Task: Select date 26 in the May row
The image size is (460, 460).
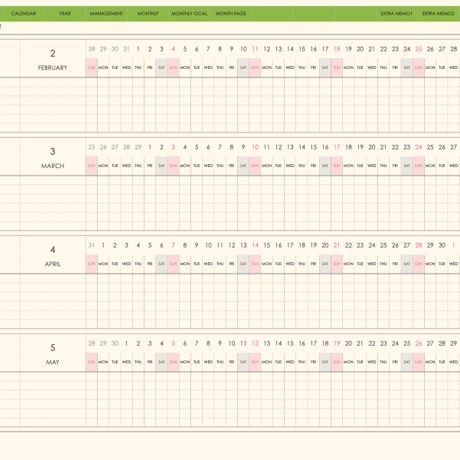Action: (x=419, y=343)
